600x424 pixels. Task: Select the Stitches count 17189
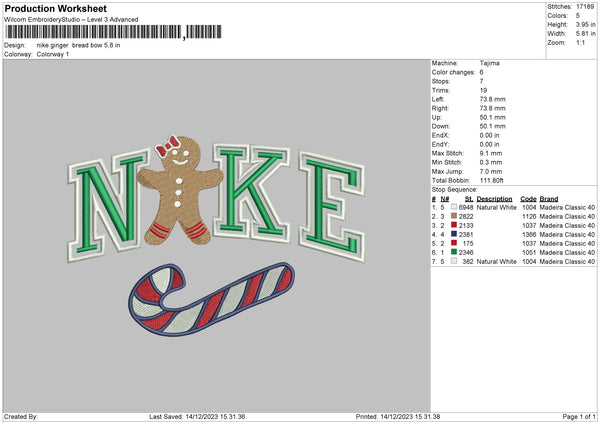point(585,7)
